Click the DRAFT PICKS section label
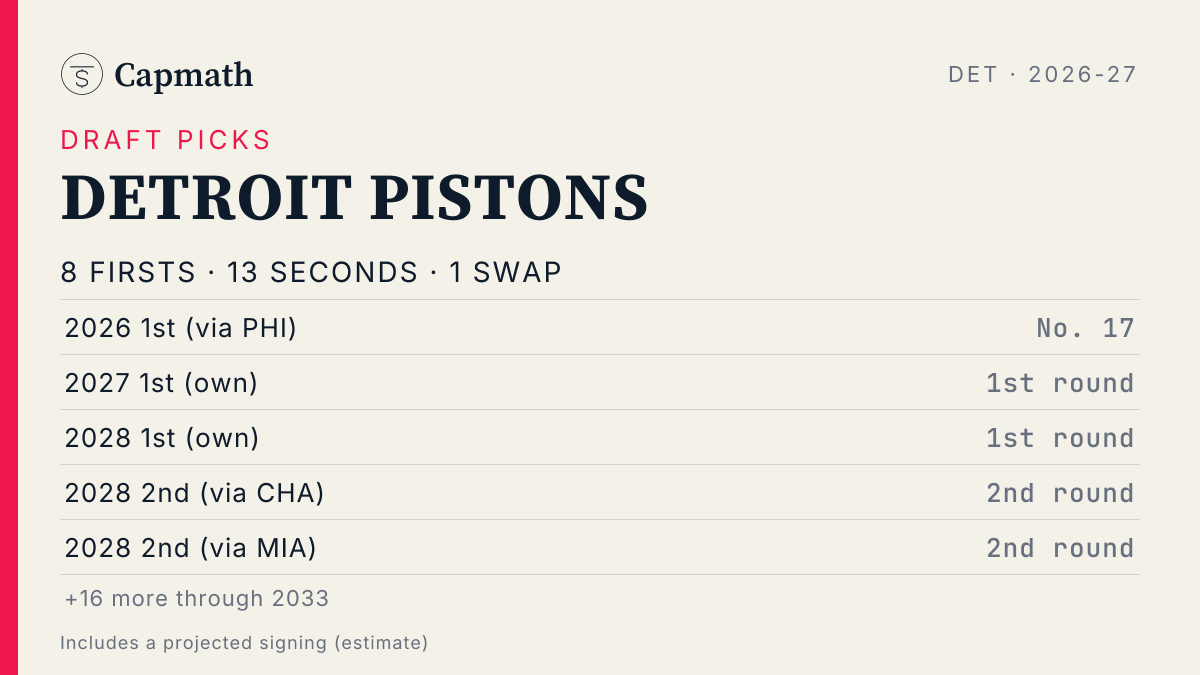 [166, 140]
